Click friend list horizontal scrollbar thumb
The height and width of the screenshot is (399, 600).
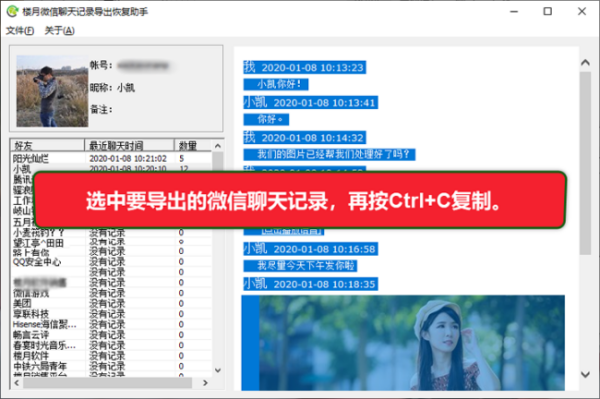tap(108, 383)
